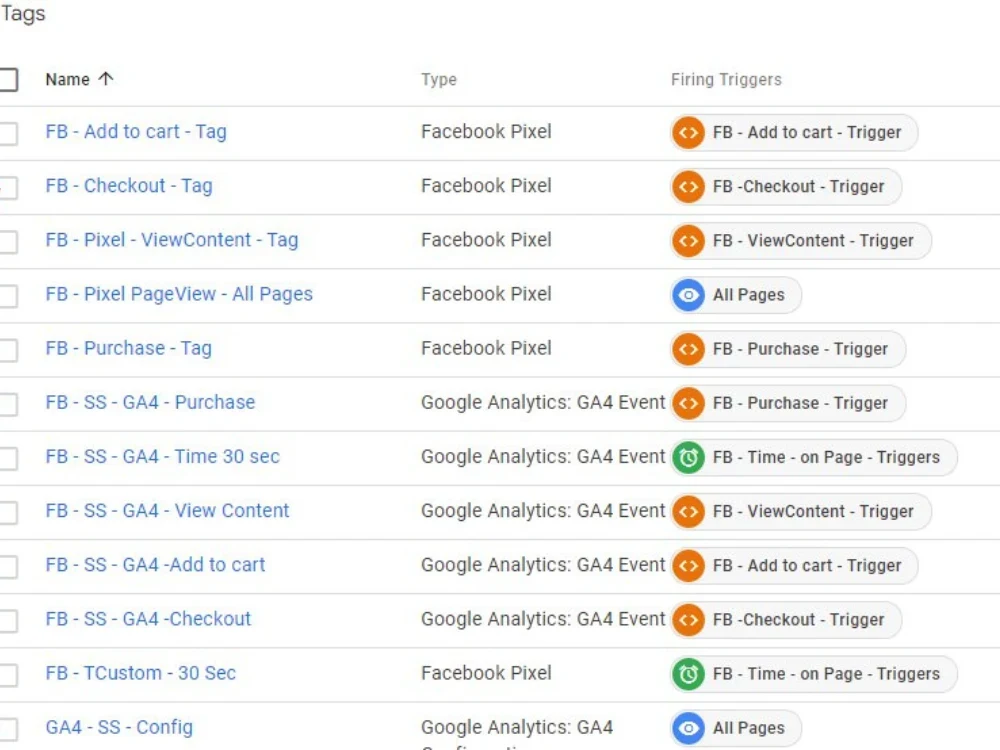Click the orange icon on FB - Purchase - Tag row

[x=688, y=349]
